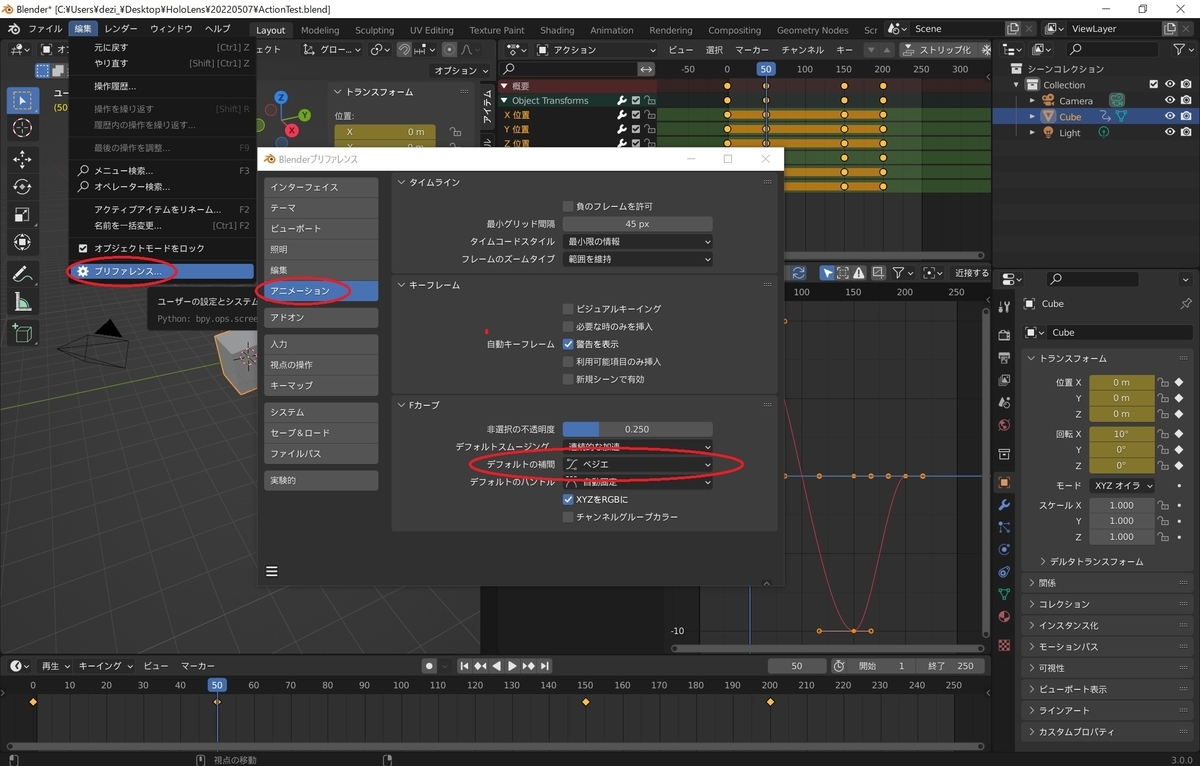Open rotation mode XYZ オイラー dropdown
Screen dimensions: 1200x766
coord(1120,485)
